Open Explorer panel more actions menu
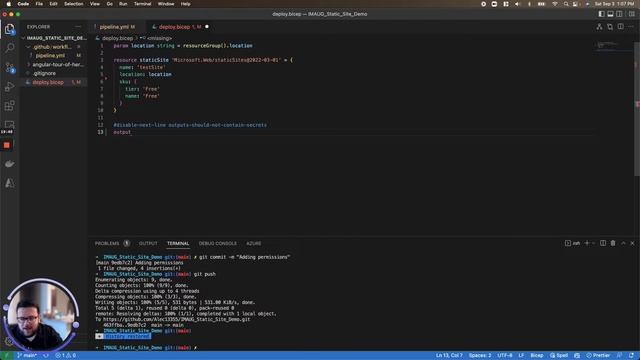 [x=78, y=27]
